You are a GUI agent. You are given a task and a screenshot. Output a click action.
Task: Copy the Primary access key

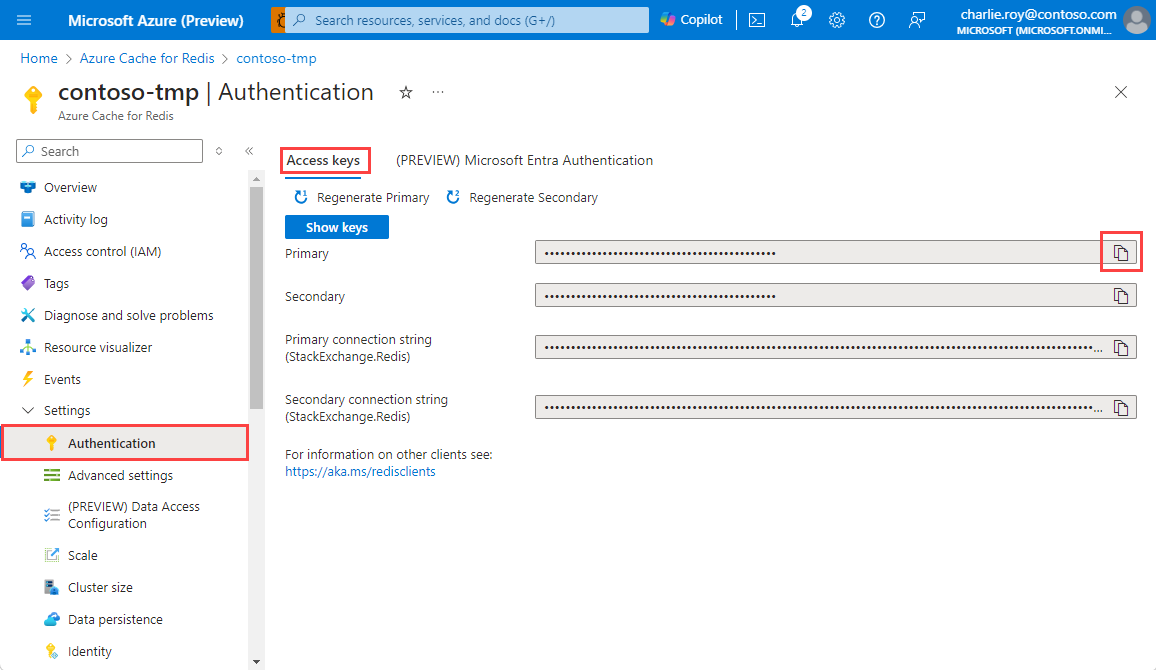pyautogui.click(x=1121, y=252)
